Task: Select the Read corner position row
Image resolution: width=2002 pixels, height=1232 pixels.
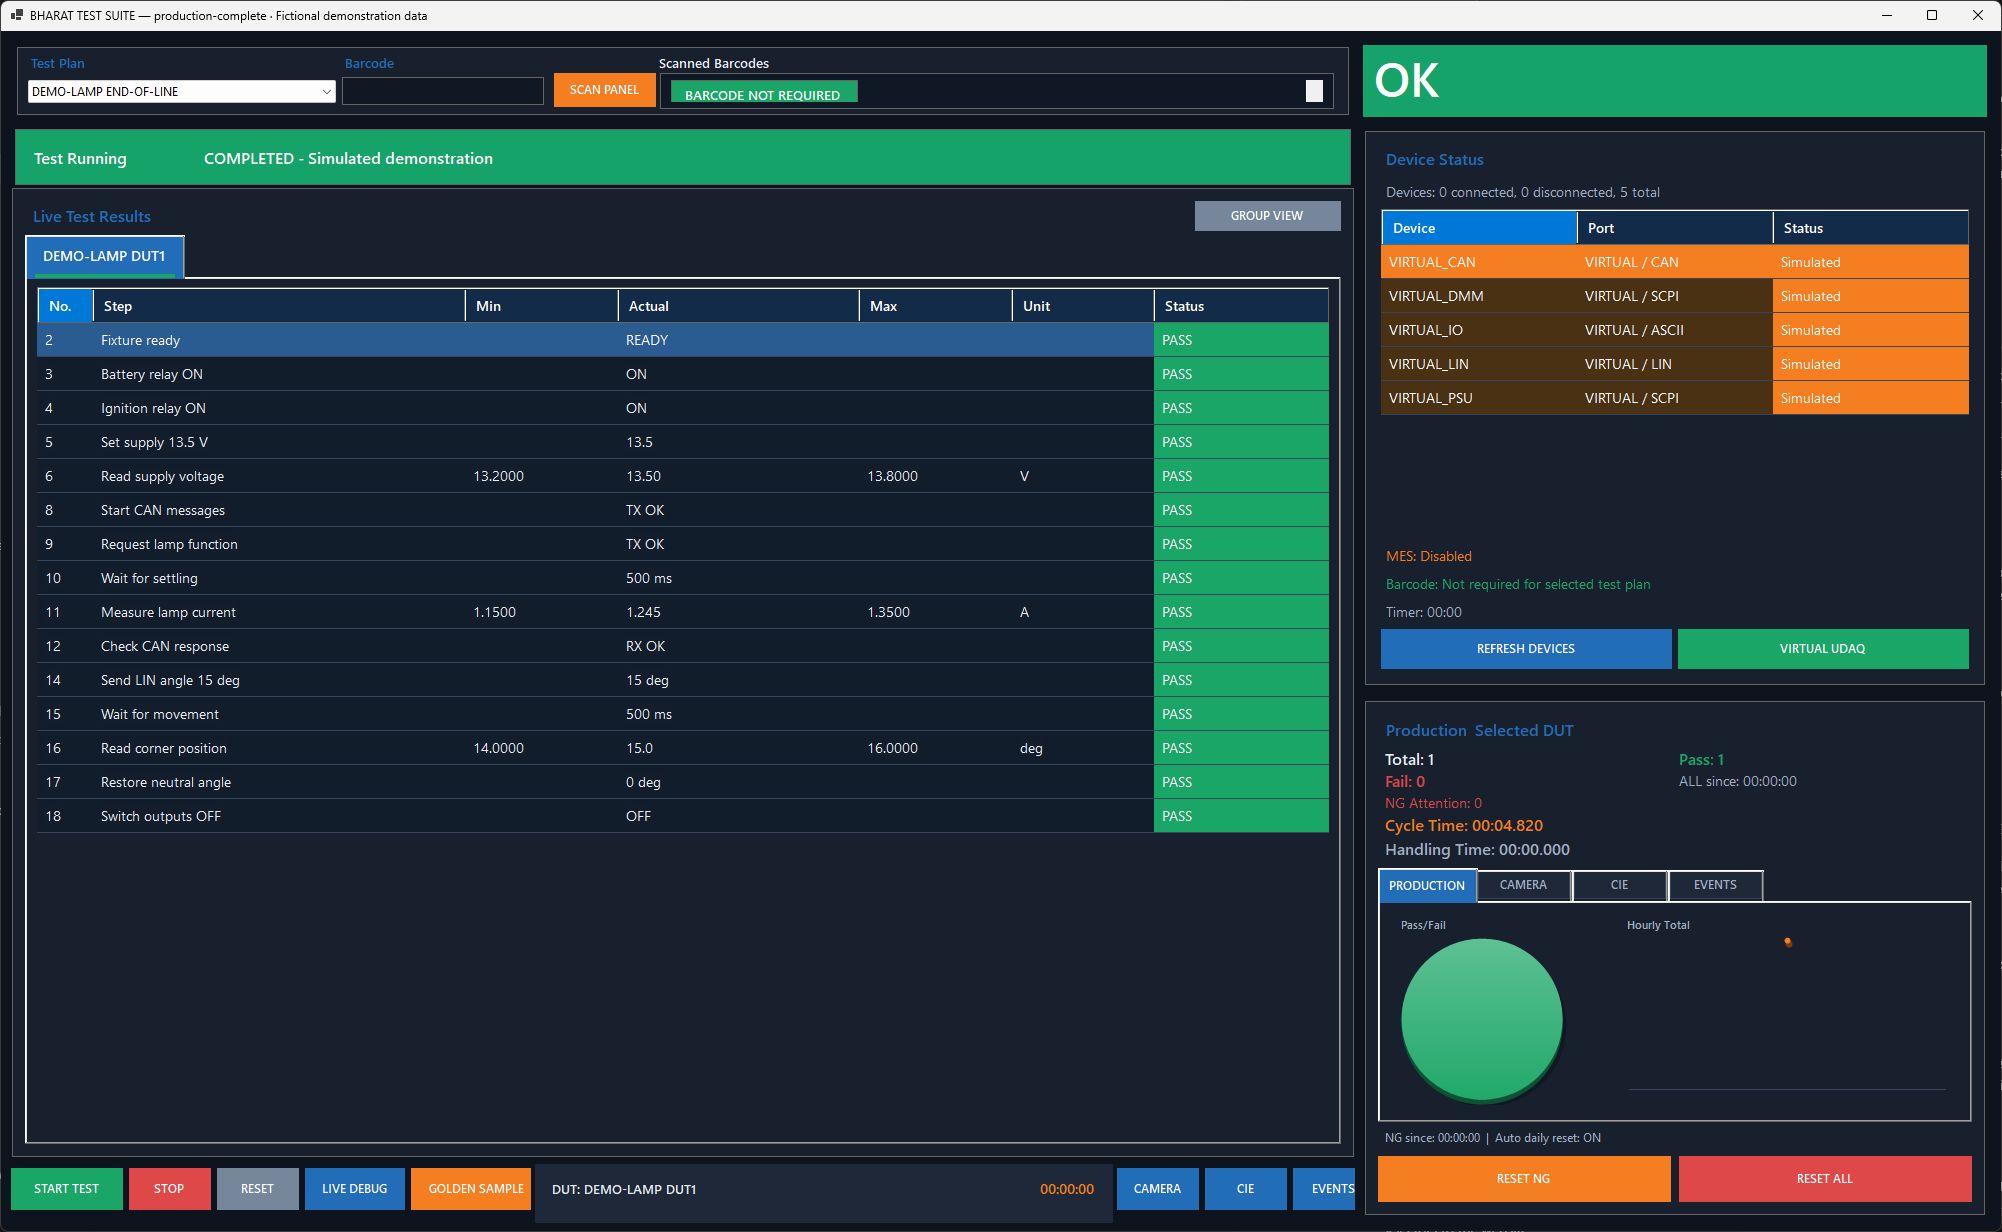Action: coord(683,748)
